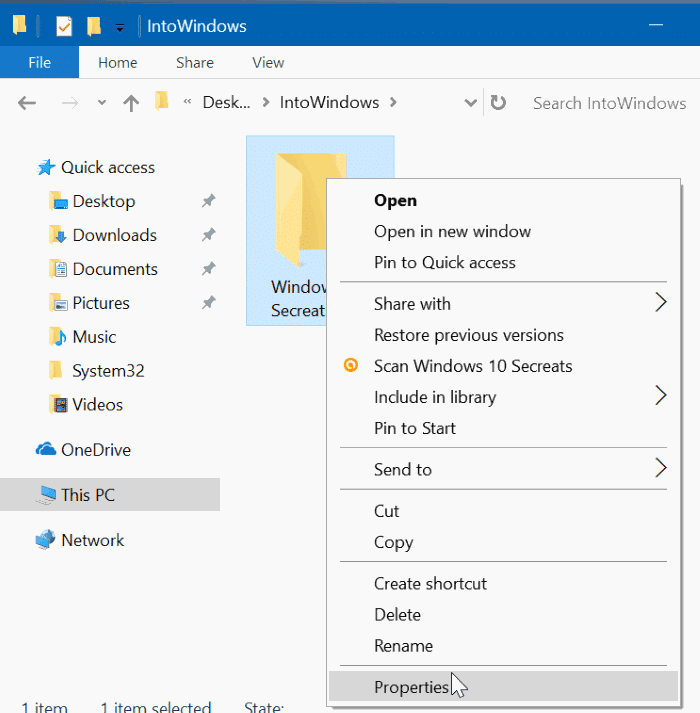Choose Pin to Quick access

[444, 262]
